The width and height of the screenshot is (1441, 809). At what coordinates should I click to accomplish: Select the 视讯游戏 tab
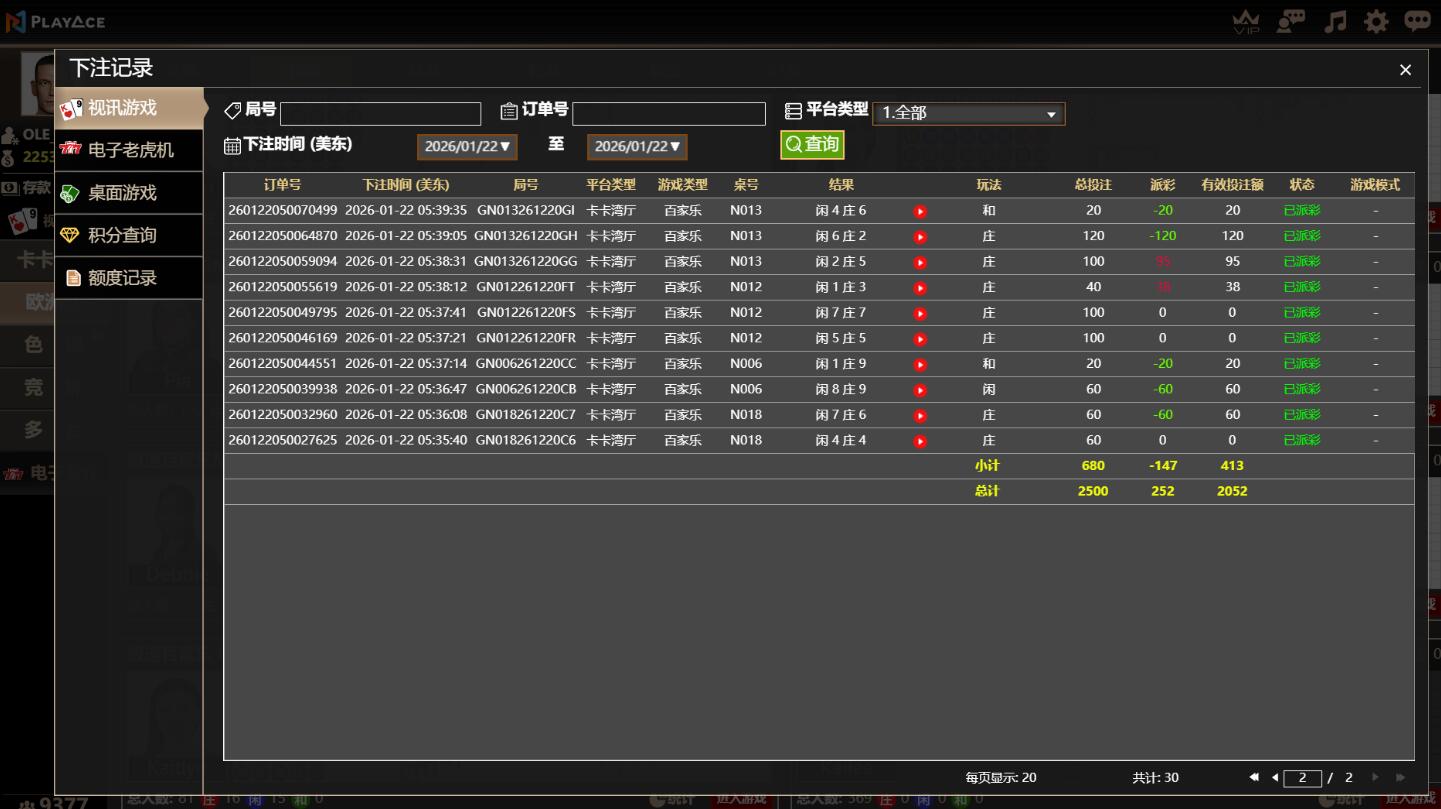[x=128, y=108]
